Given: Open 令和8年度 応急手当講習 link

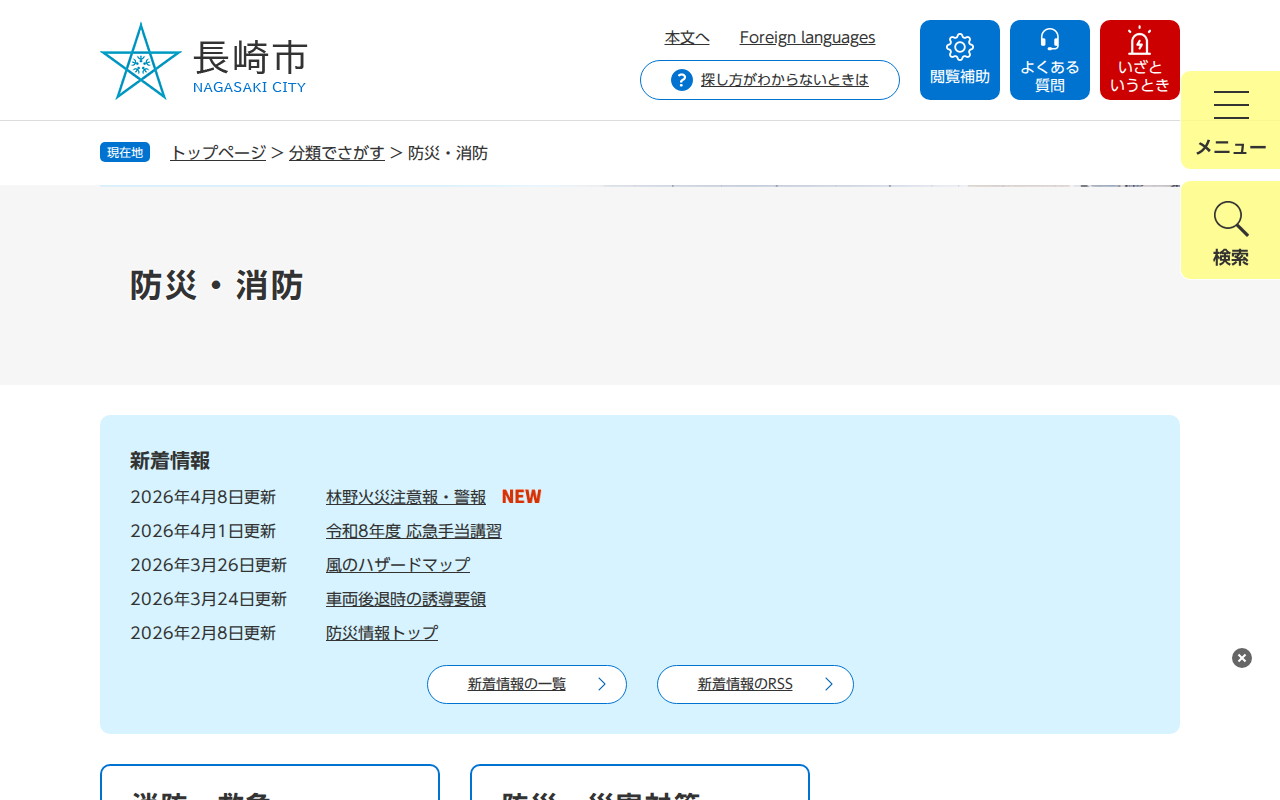Looking at the screenshot, I should 414,531.
